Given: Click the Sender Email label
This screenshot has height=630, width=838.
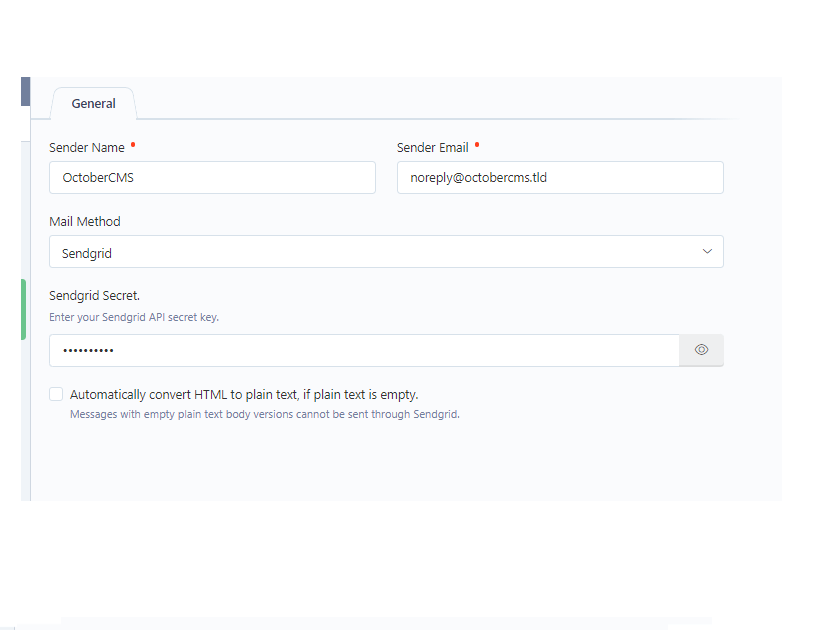Looking at the screenshot, I should 432,148.
